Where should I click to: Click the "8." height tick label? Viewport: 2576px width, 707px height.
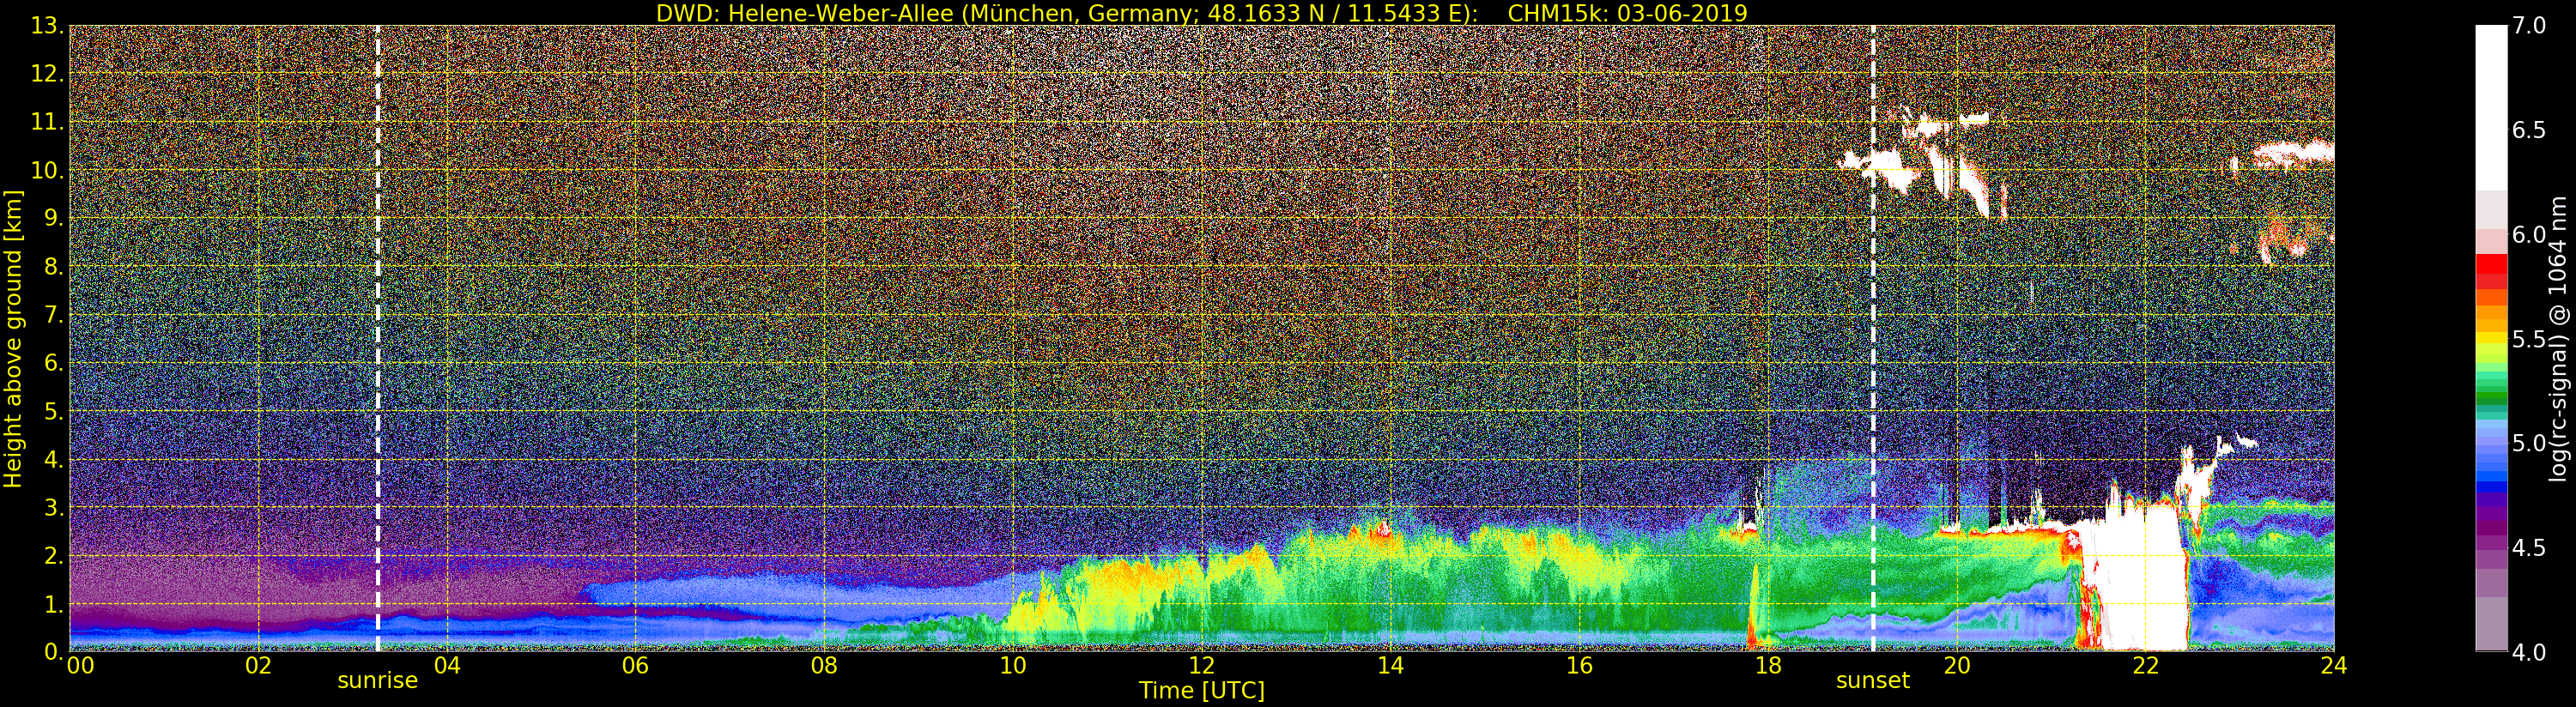53,267
